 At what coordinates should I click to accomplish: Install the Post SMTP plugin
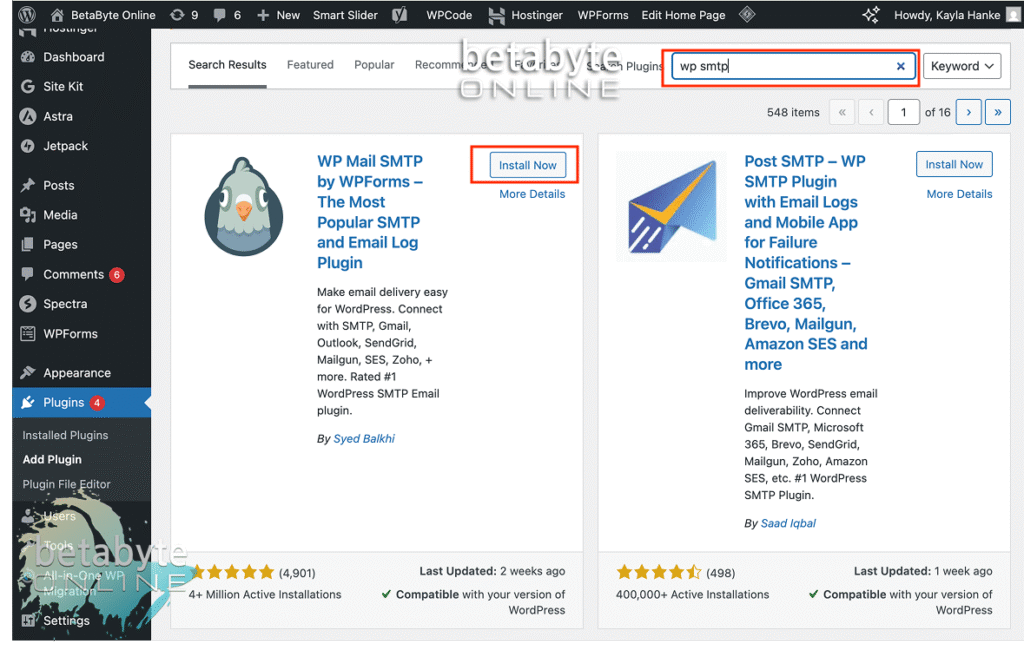(953, 165)
